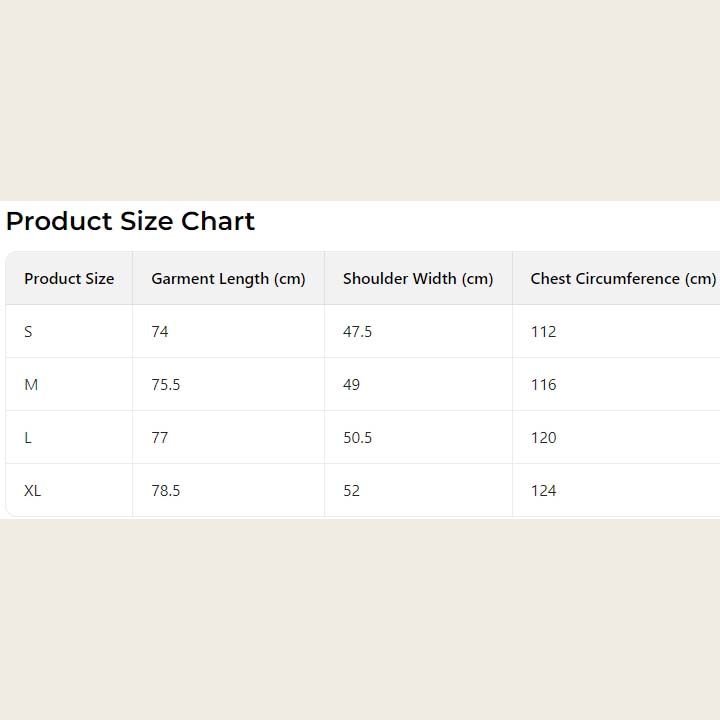The height and width of the screenshot is (720, 720).
Task: Click the Chest Circumference (cm) column header
Action: point(623,279)
